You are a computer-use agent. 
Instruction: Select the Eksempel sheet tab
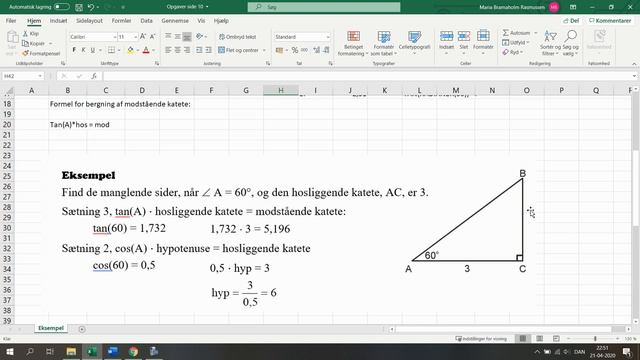click(51, 328)
